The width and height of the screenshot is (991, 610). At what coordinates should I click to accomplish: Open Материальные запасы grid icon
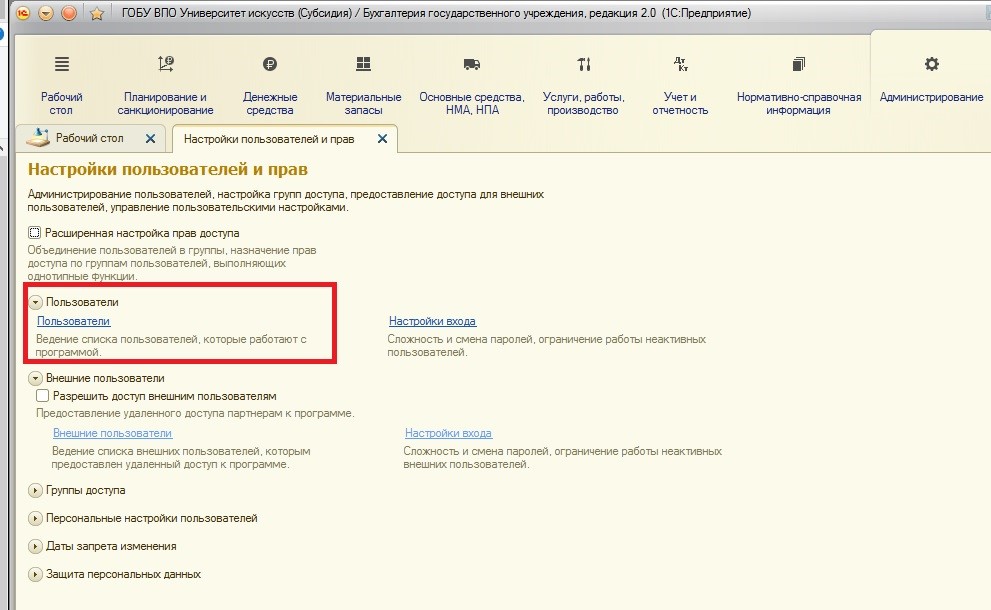point(363,64)
